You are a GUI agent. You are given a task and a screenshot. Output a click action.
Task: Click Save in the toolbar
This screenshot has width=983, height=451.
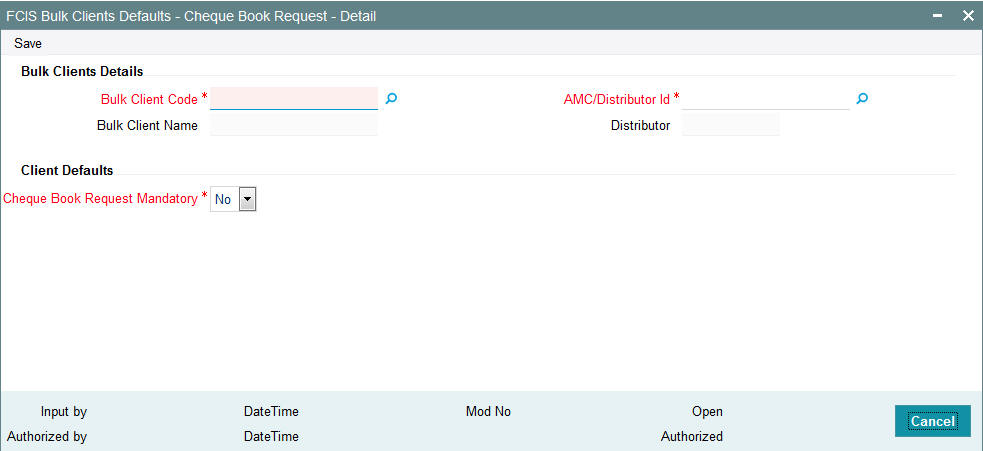tap(28, 44)
